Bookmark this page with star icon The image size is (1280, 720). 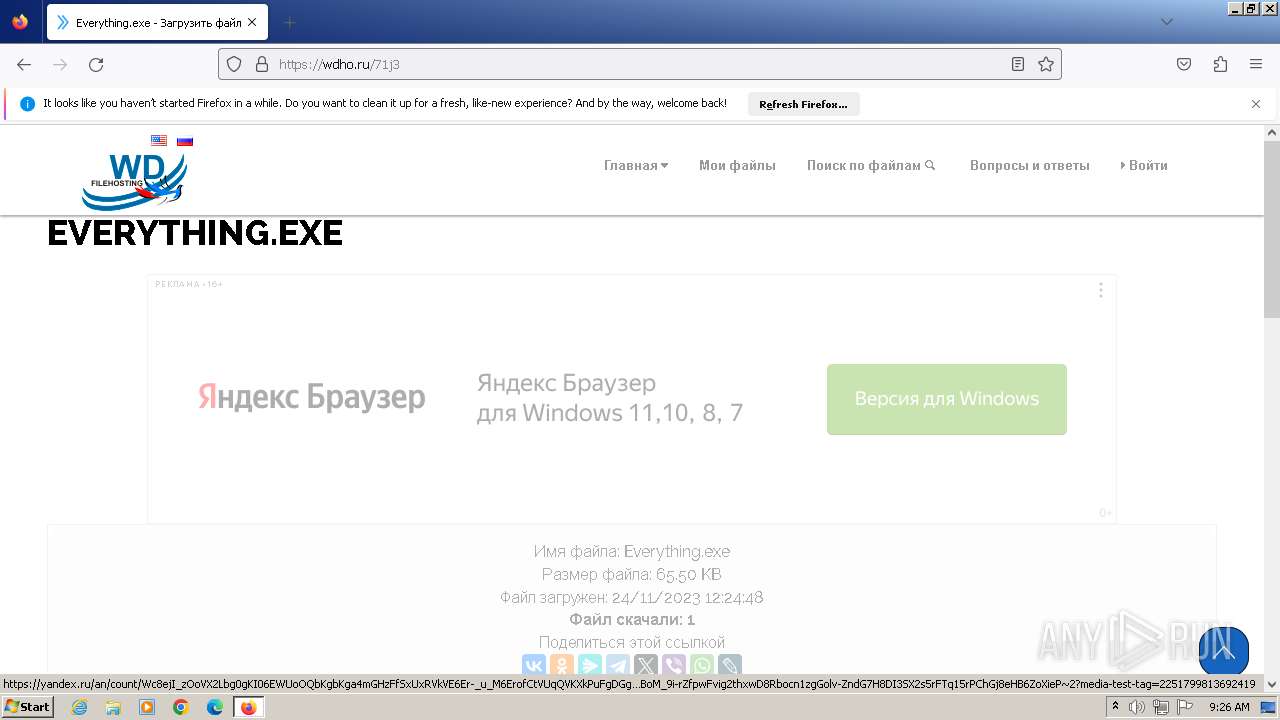tap(1046, 64)
